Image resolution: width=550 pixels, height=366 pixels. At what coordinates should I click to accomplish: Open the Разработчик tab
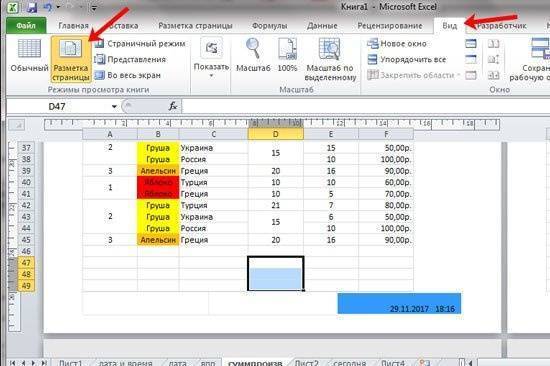pos(502,26)
